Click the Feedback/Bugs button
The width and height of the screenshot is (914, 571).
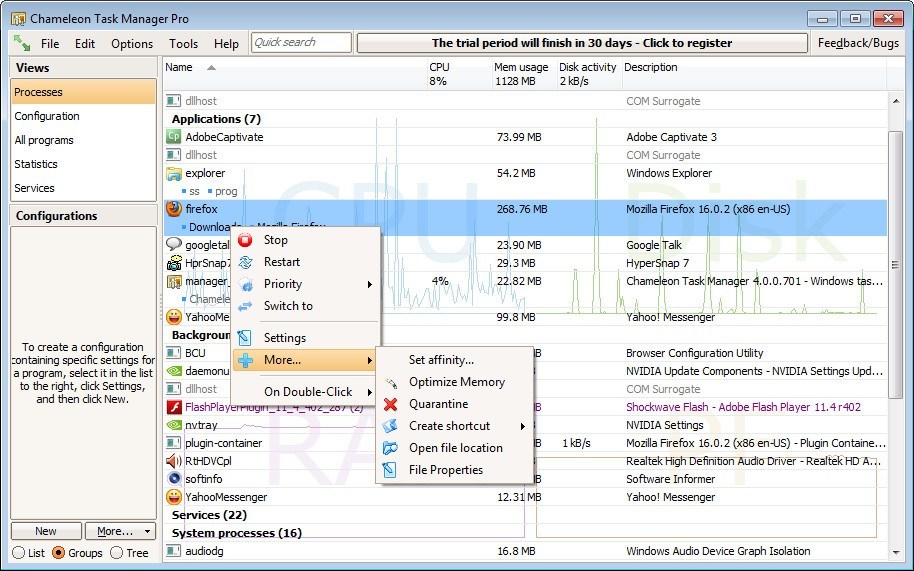pyautogui.click(x=858, y=43)
